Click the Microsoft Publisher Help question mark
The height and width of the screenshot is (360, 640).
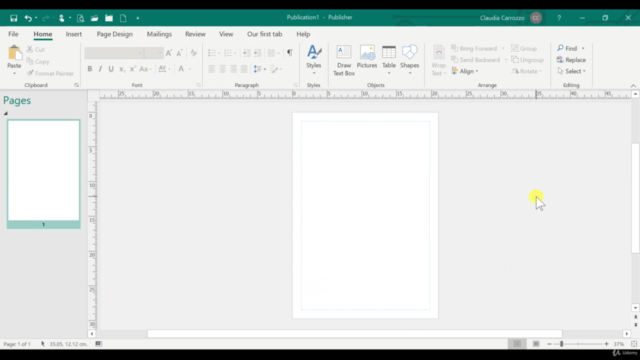[559, 18]
